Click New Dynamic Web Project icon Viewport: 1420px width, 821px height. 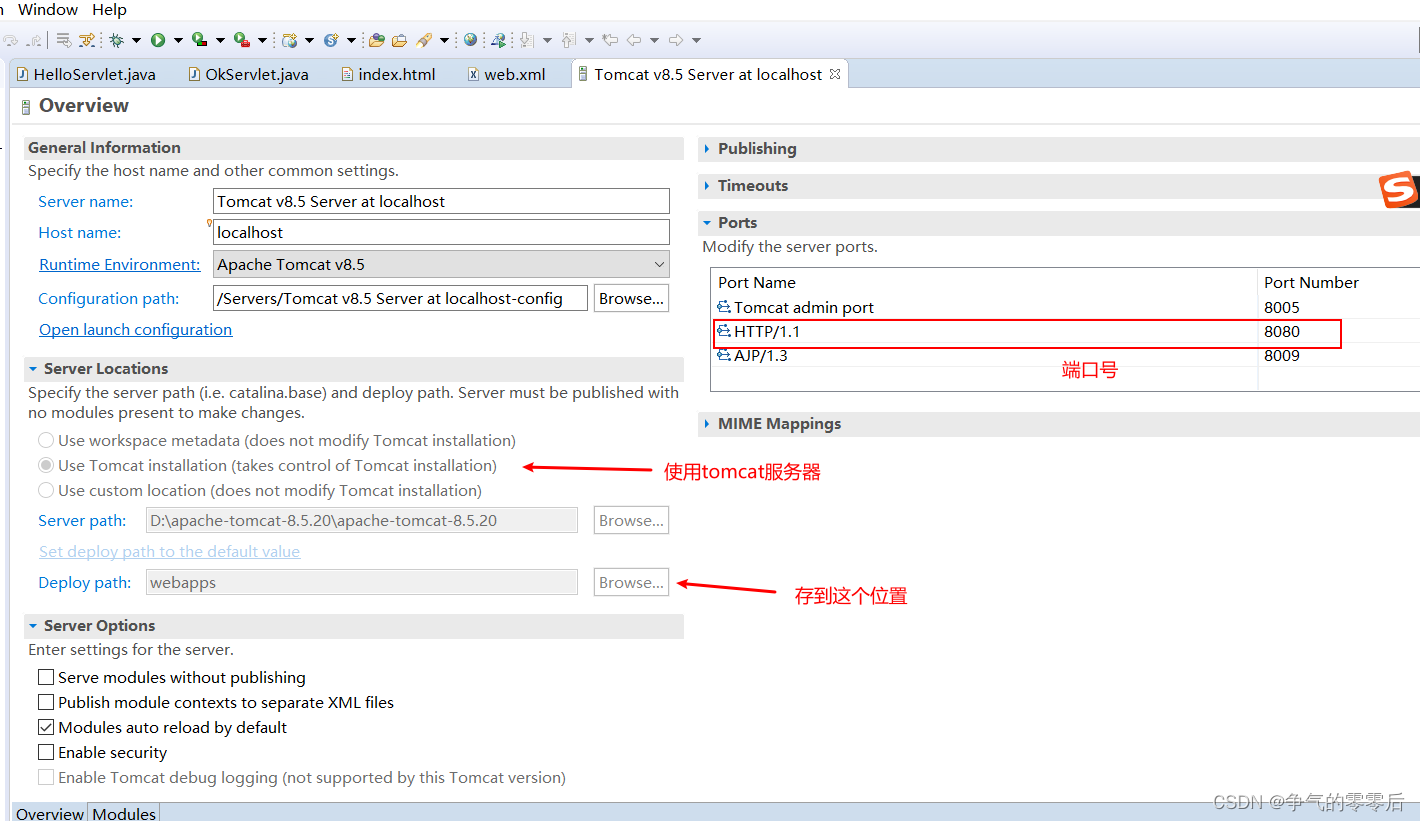(x=290, y=40)
